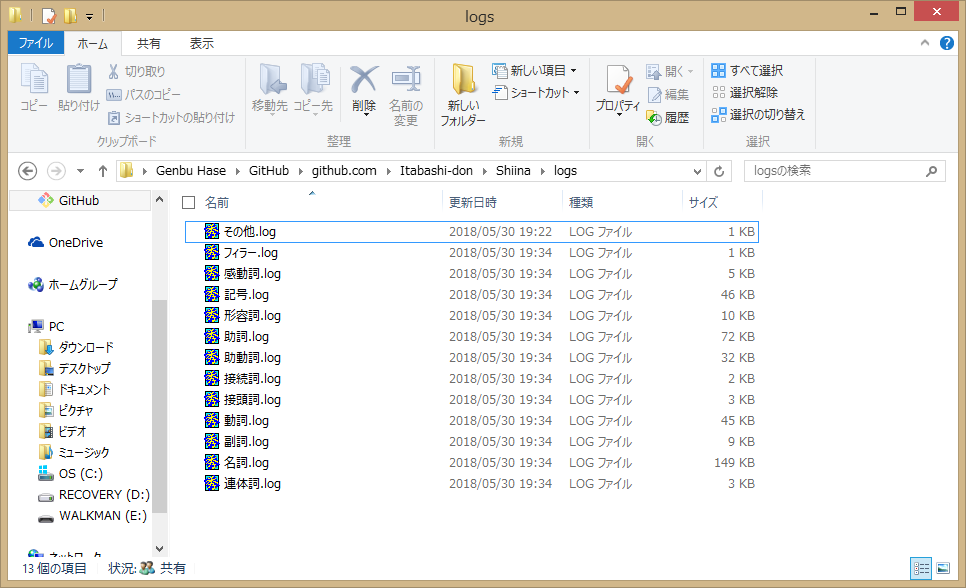
Task: Switch to details view layout
Action: [x=921, y=568]
